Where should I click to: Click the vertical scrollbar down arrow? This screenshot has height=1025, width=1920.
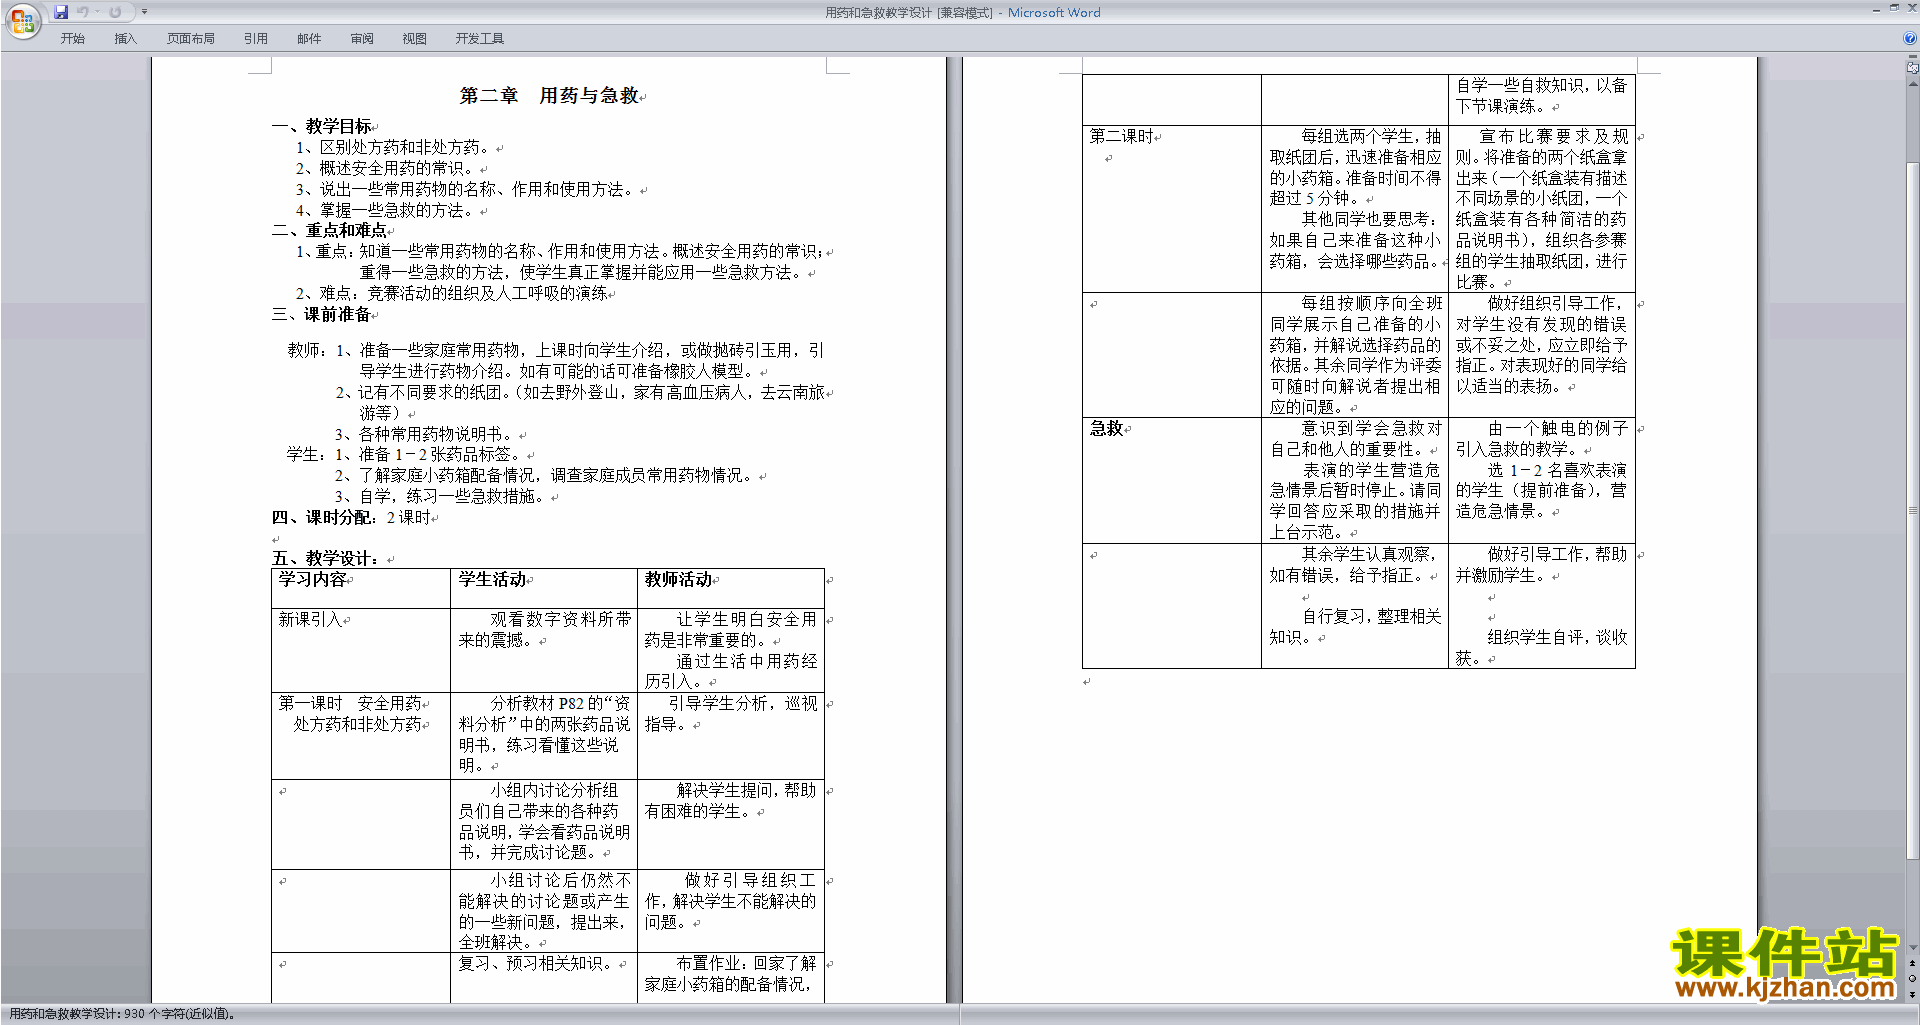[1913, 948]
